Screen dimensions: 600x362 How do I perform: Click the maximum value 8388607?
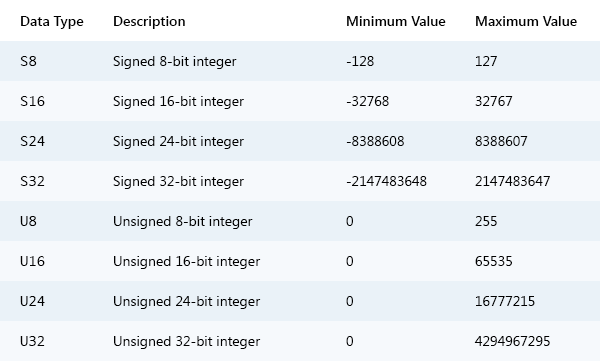[501, 141]
